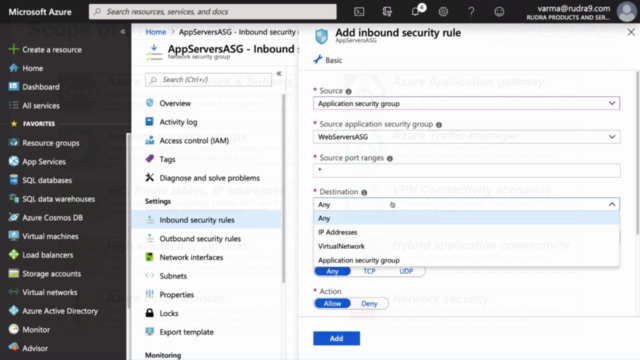640x360 pixels.
Task: Open the notifications bell icon
Action: coord(416,11)
